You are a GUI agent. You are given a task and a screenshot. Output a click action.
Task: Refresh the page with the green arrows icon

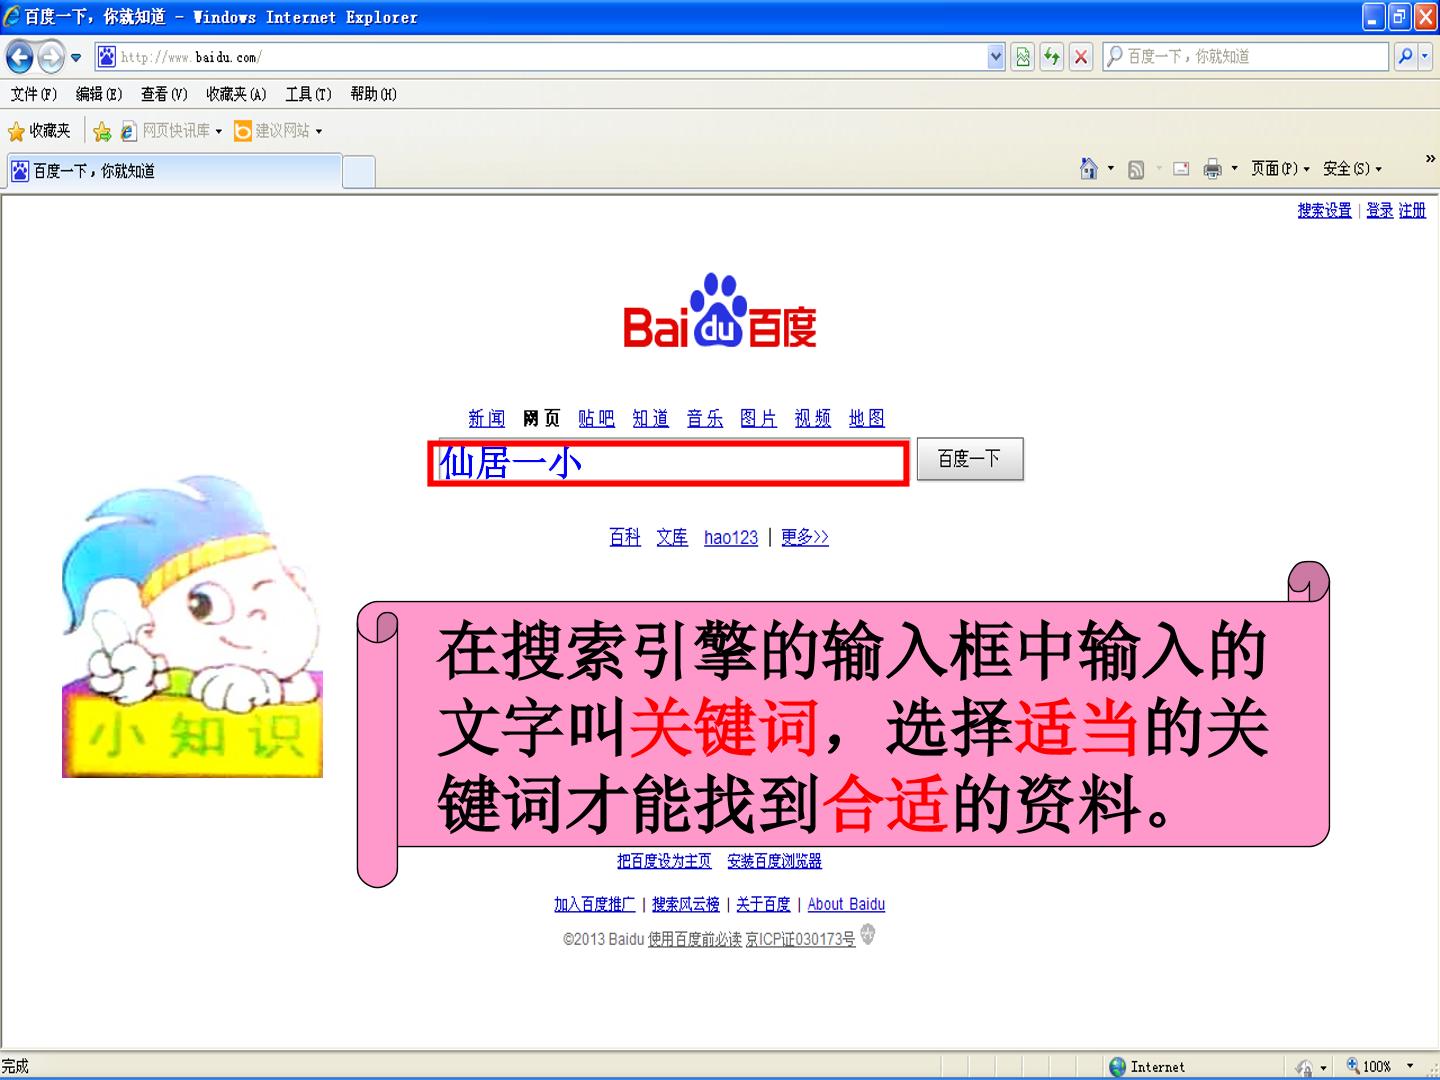(x=1051, y=57)
